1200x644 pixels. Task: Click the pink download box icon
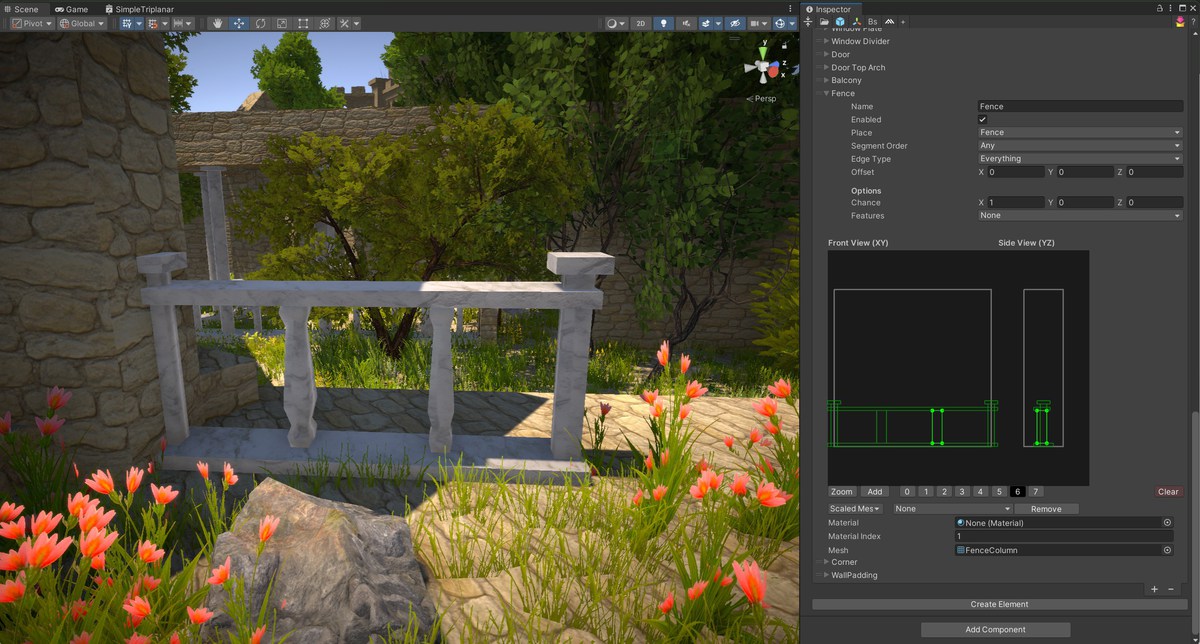[x=1180, y=22]
